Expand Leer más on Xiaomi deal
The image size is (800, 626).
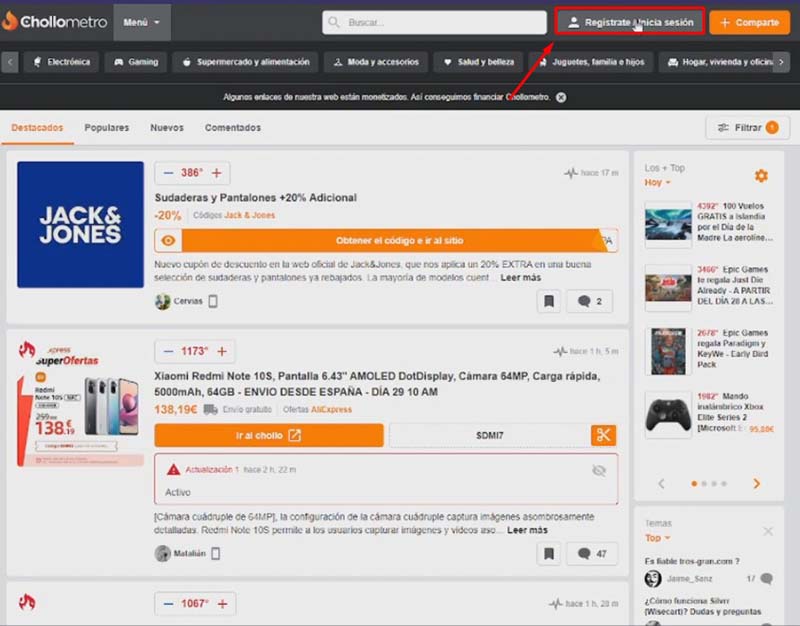527,530
